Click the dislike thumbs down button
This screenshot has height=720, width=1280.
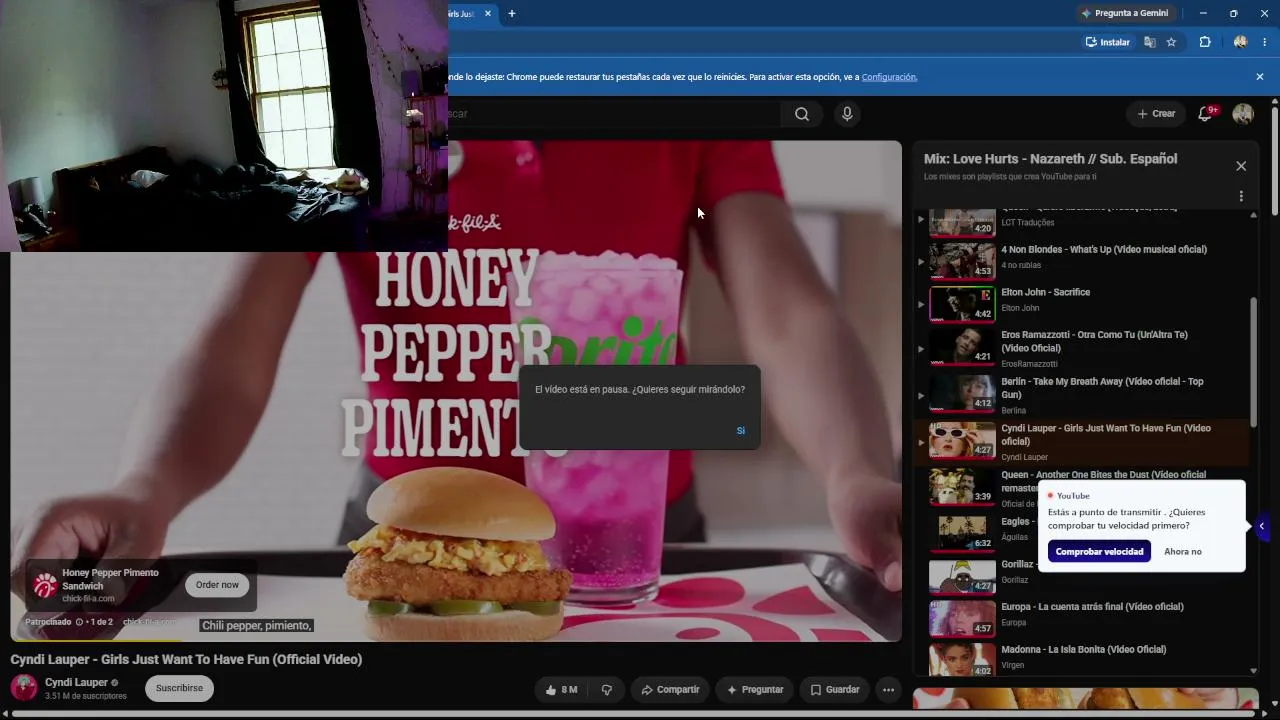click(606, 689)
